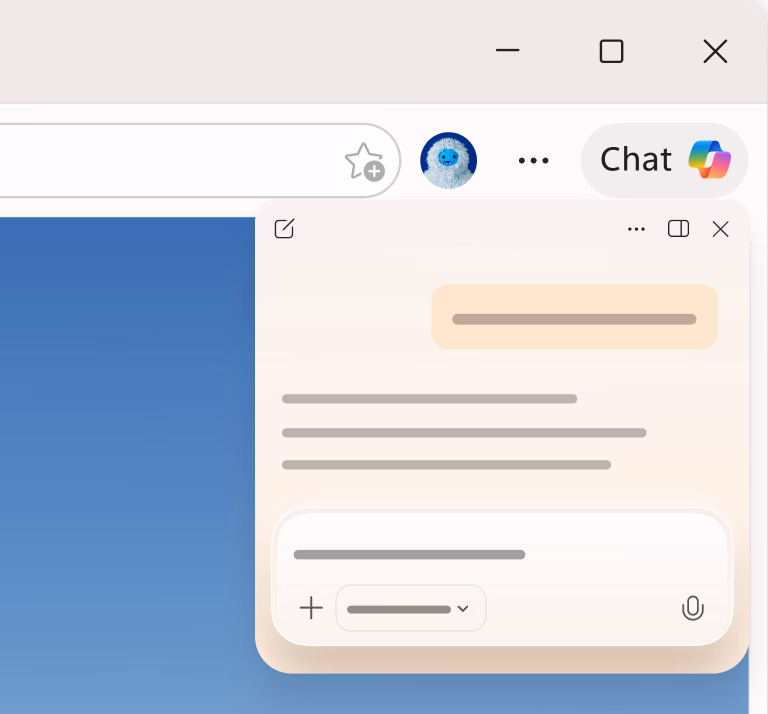Screen dimensions: 768x714
Task: Click the plus icon to add attachment
Action: (311, 608)
